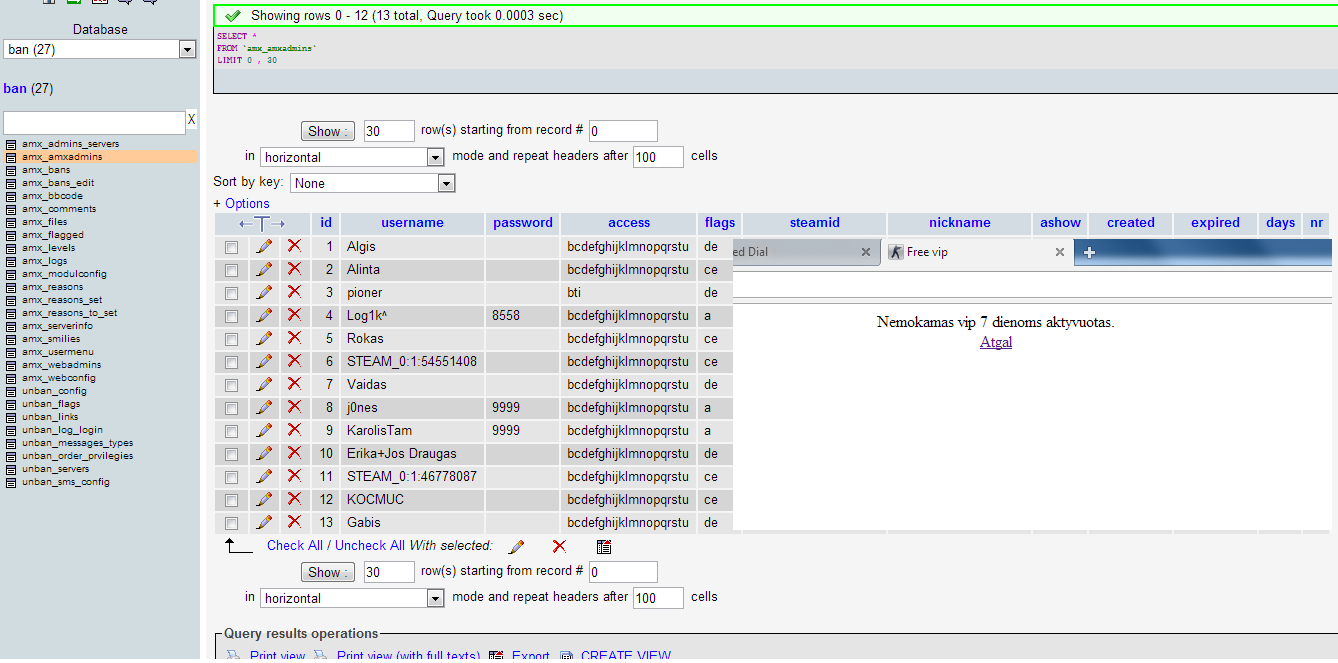Sort by the created column header
Screen dimensions: 1338x663
[x=1131, y=223]
